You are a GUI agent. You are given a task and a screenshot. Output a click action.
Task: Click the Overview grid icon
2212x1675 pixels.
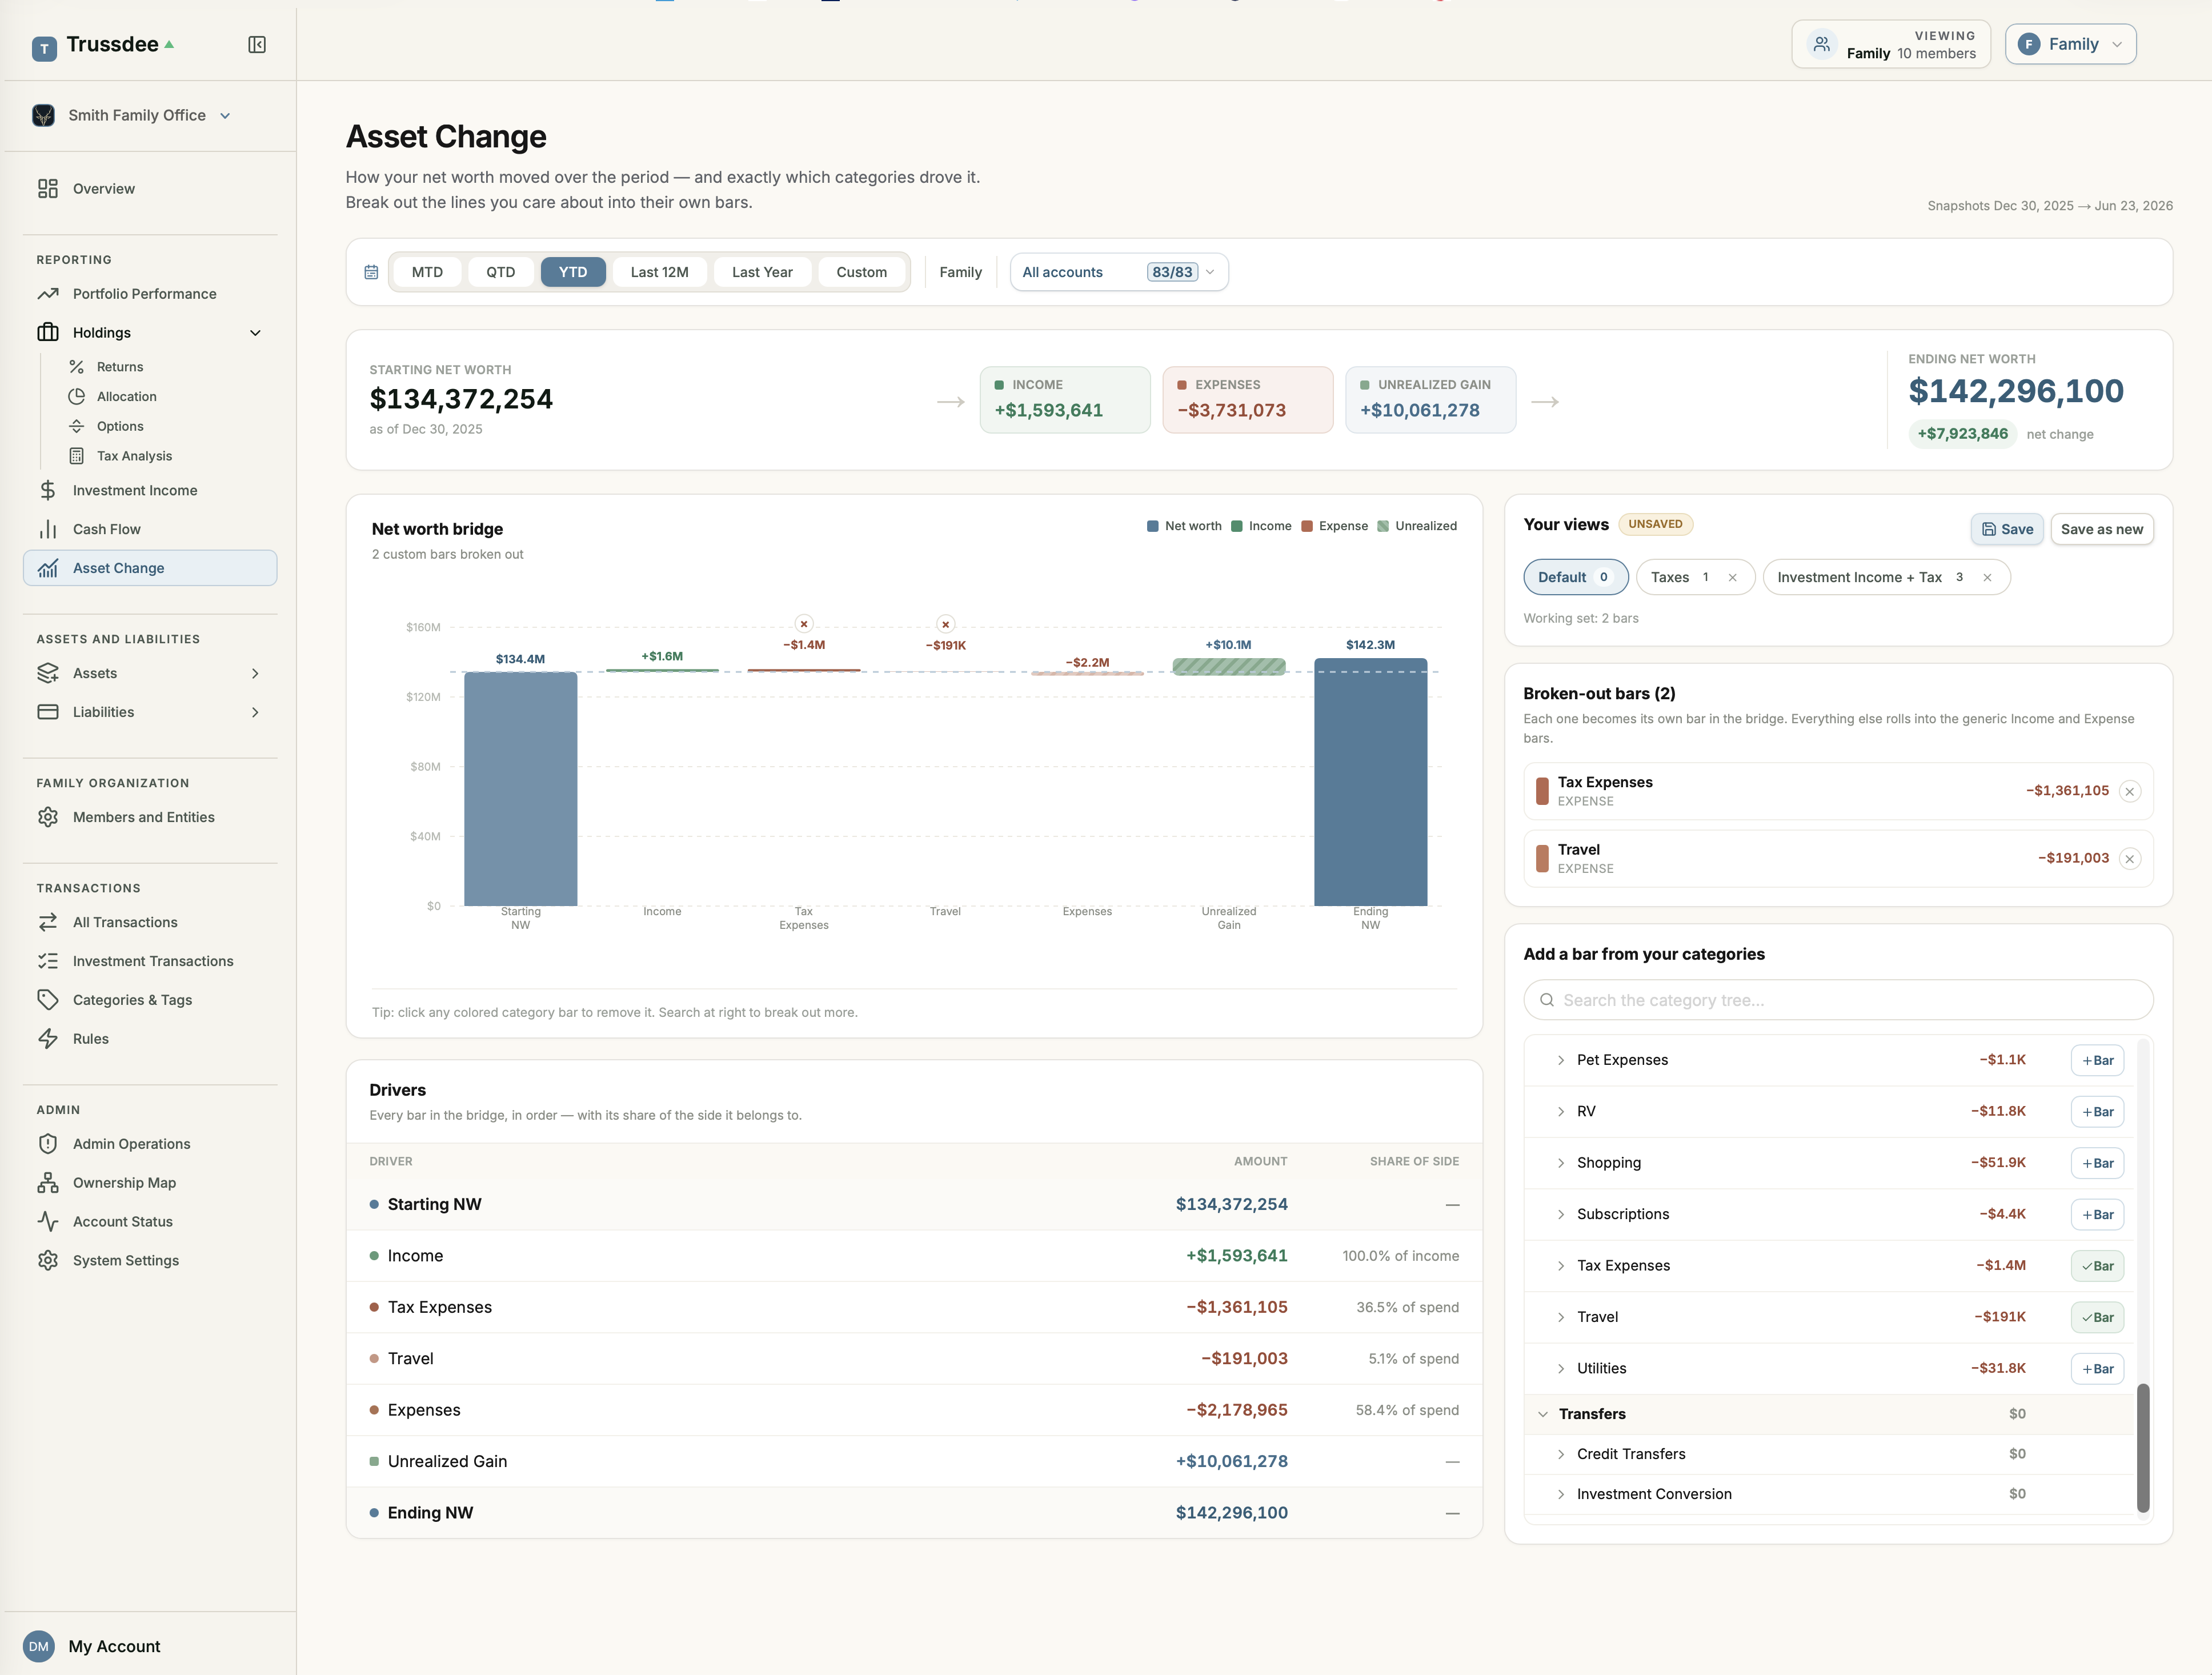tap(48, 189)
